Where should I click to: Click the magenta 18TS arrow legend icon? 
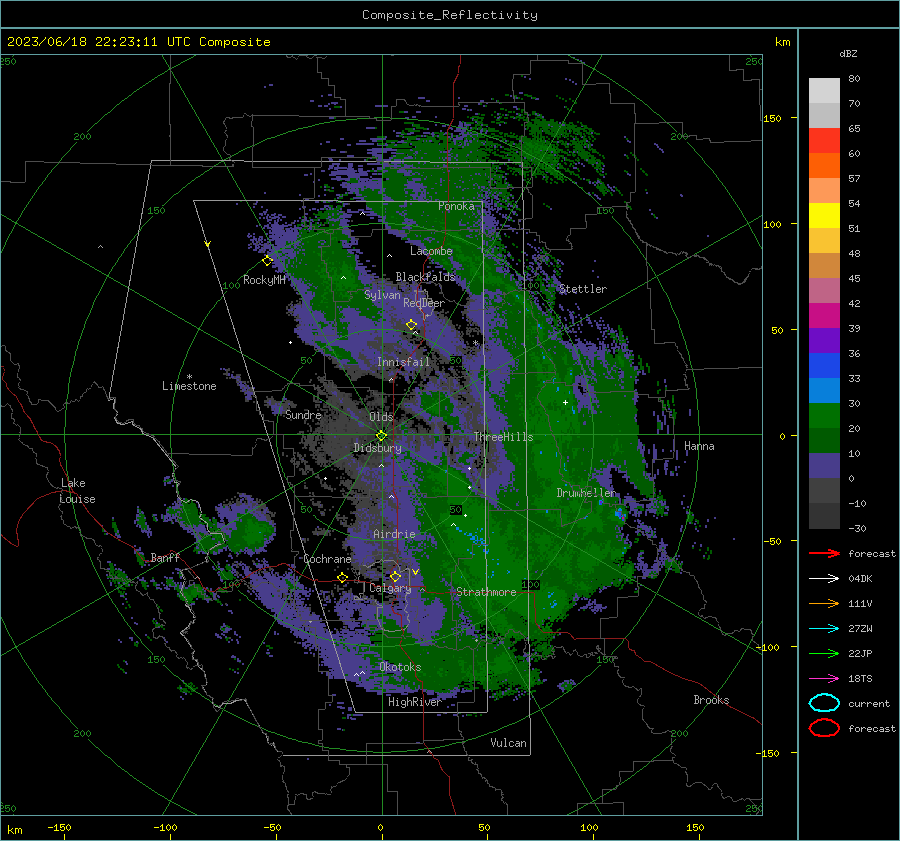(824, 679)
